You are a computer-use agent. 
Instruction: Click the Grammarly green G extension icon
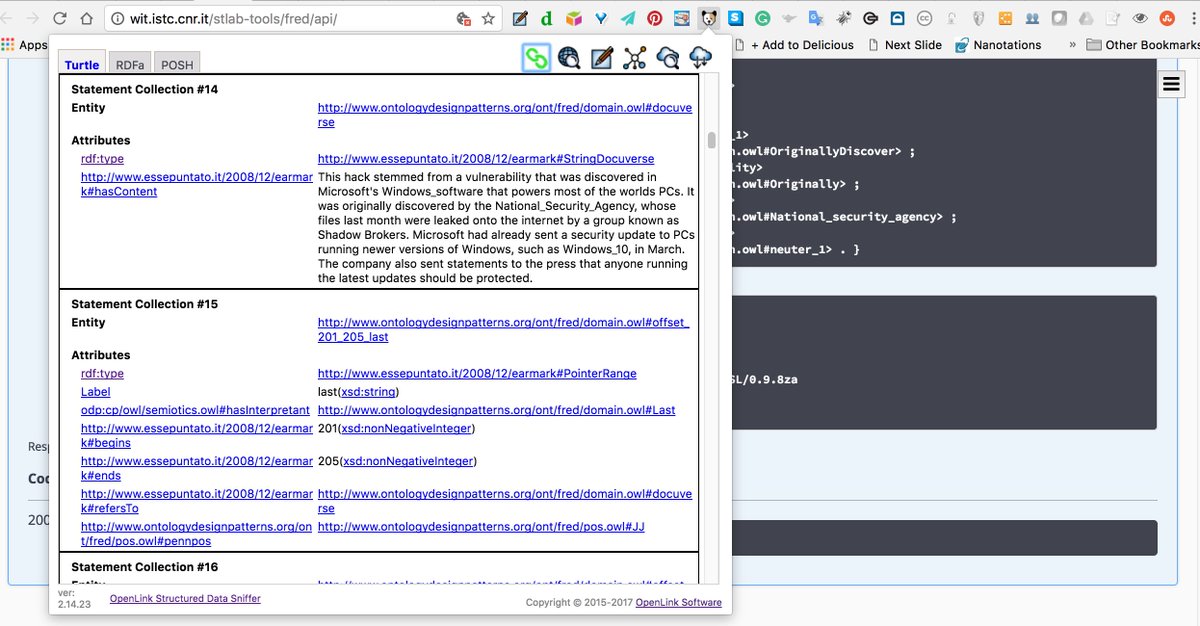[762, 18]
